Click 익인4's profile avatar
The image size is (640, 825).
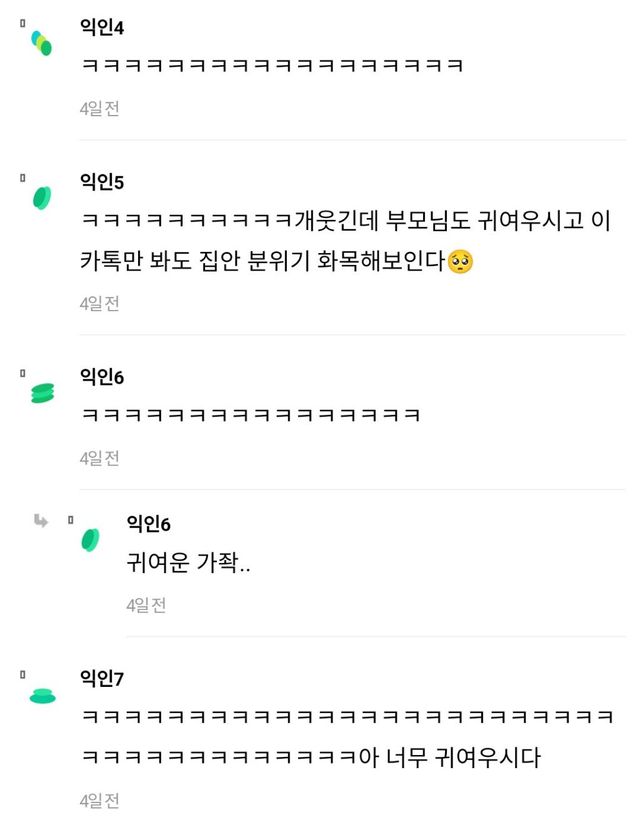[41, 43]
